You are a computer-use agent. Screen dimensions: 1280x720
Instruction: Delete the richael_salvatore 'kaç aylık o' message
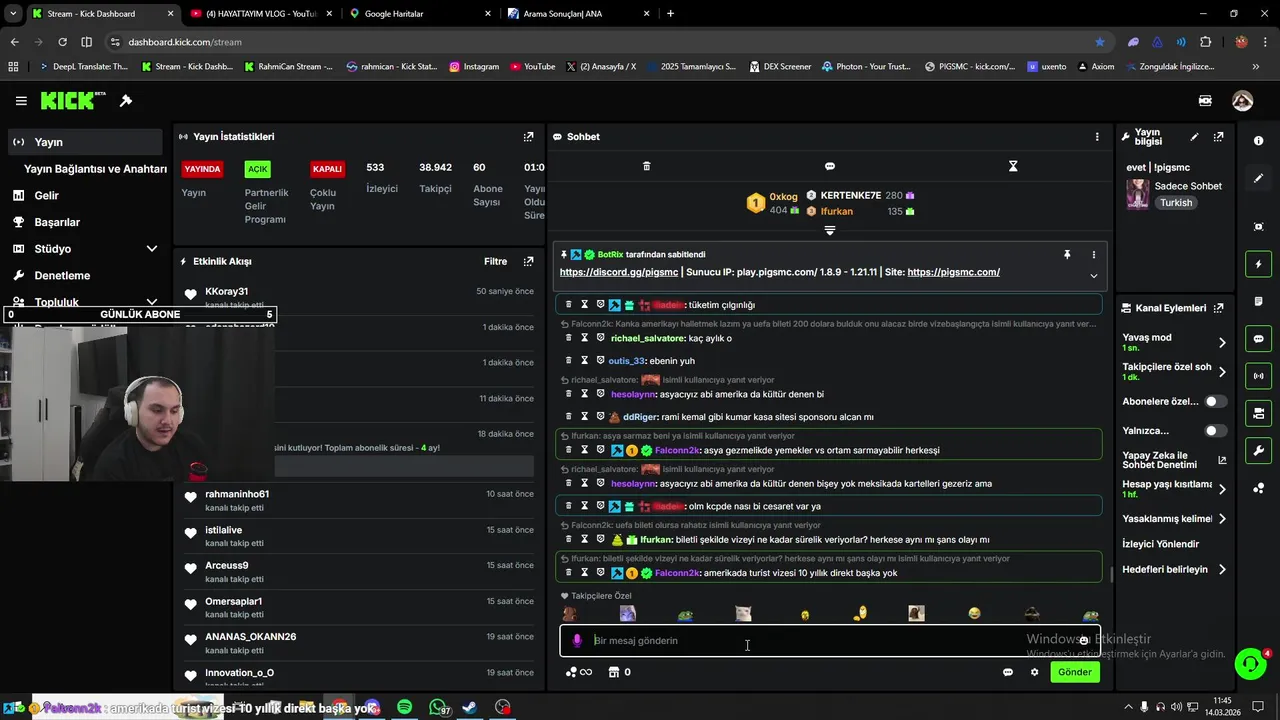click(x=569, y=338)
